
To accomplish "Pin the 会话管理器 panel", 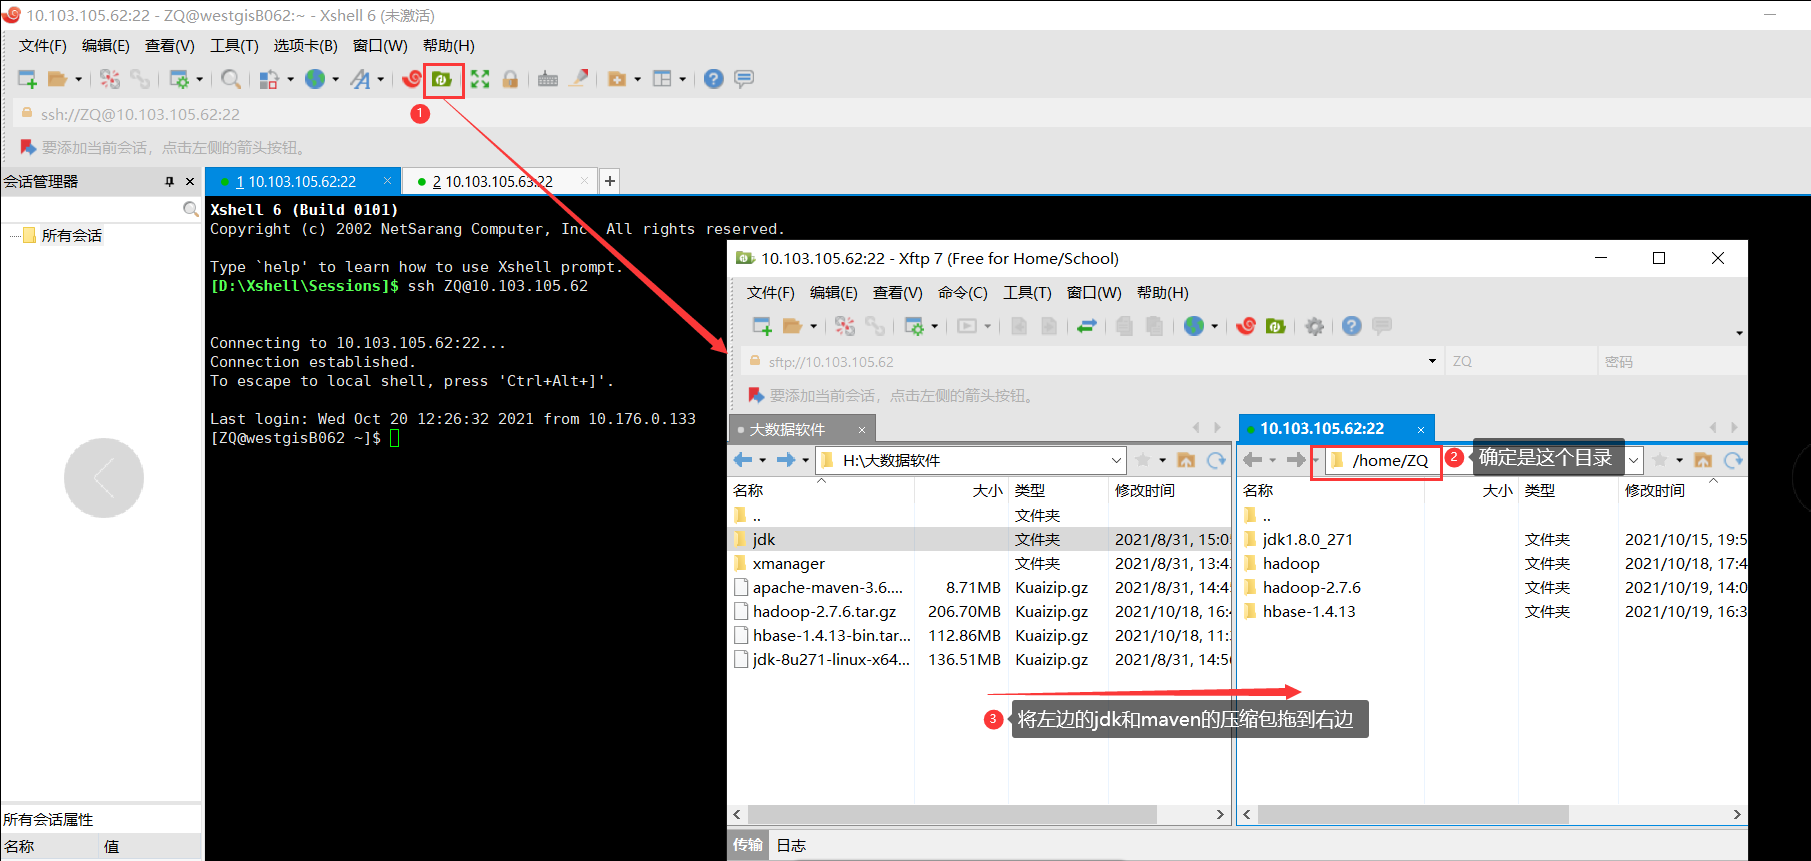I will click(x=169, y=181).
